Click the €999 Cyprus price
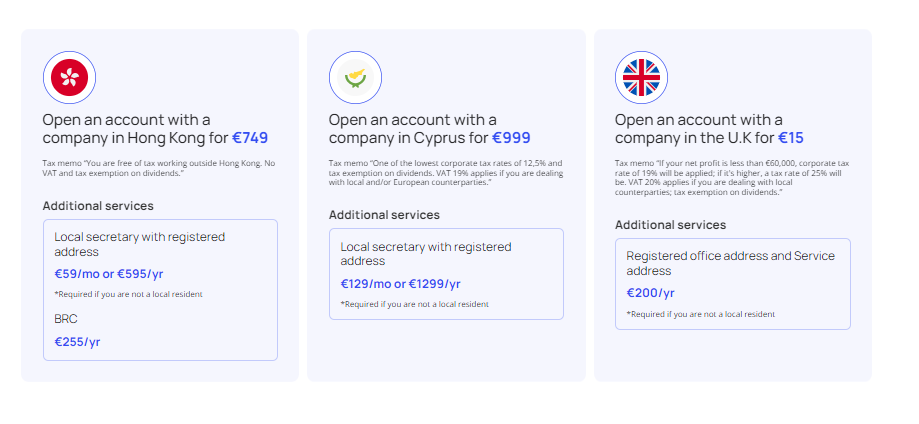The height and width of the screenshot is (424, 919). pos(511,138)
